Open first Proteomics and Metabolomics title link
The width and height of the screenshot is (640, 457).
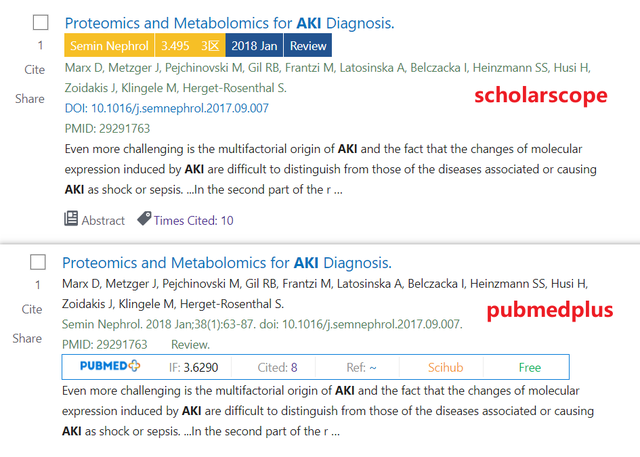point(229,23)
